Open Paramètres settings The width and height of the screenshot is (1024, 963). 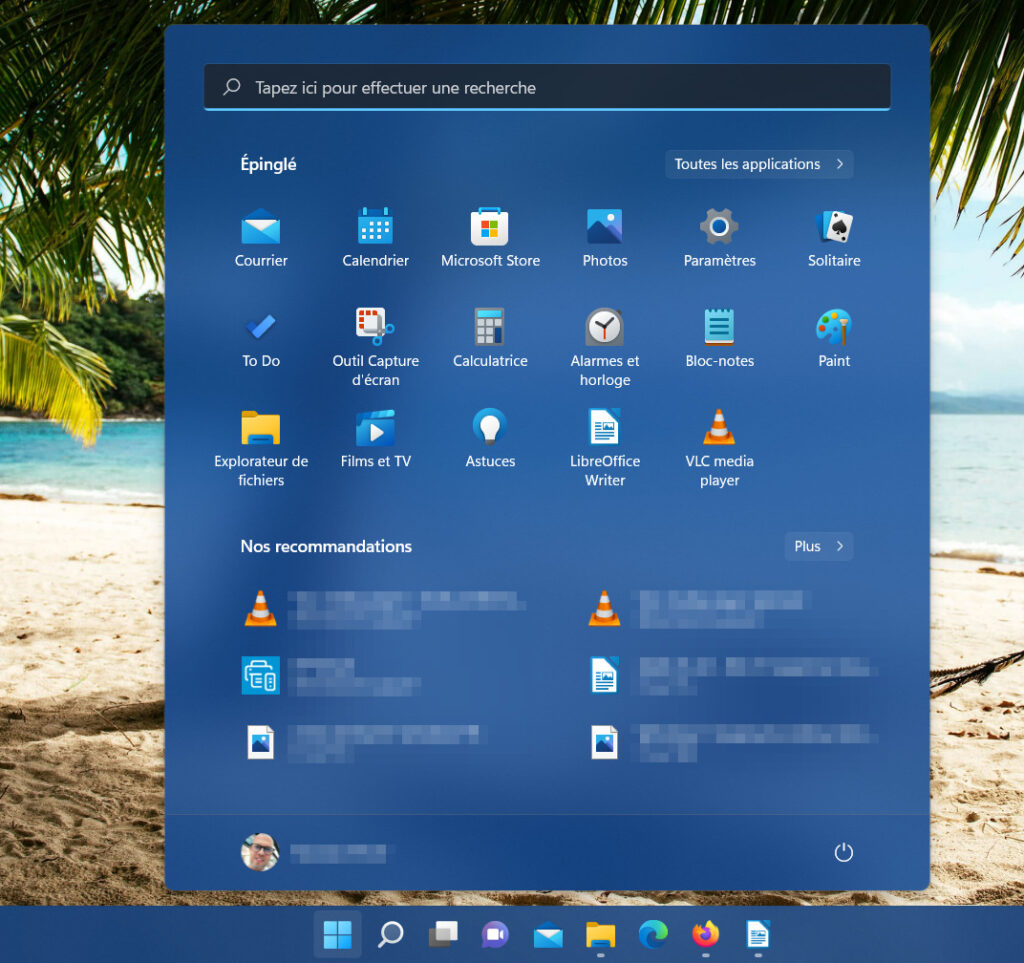click(719, 238)
